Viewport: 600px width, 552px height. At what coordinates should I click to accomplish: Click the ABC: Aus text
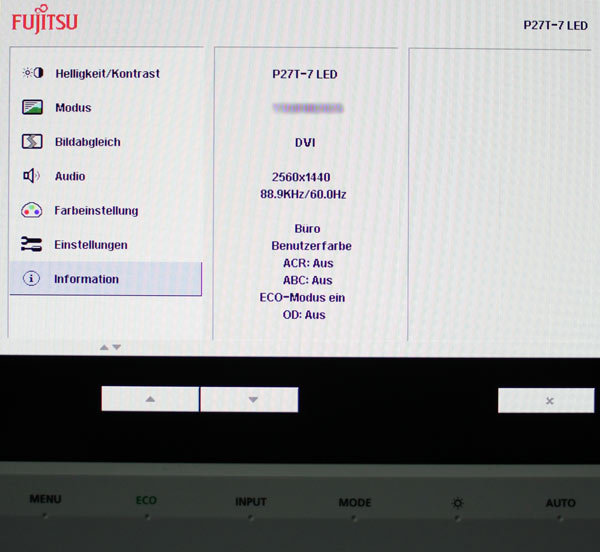click(x=308, y=280)
